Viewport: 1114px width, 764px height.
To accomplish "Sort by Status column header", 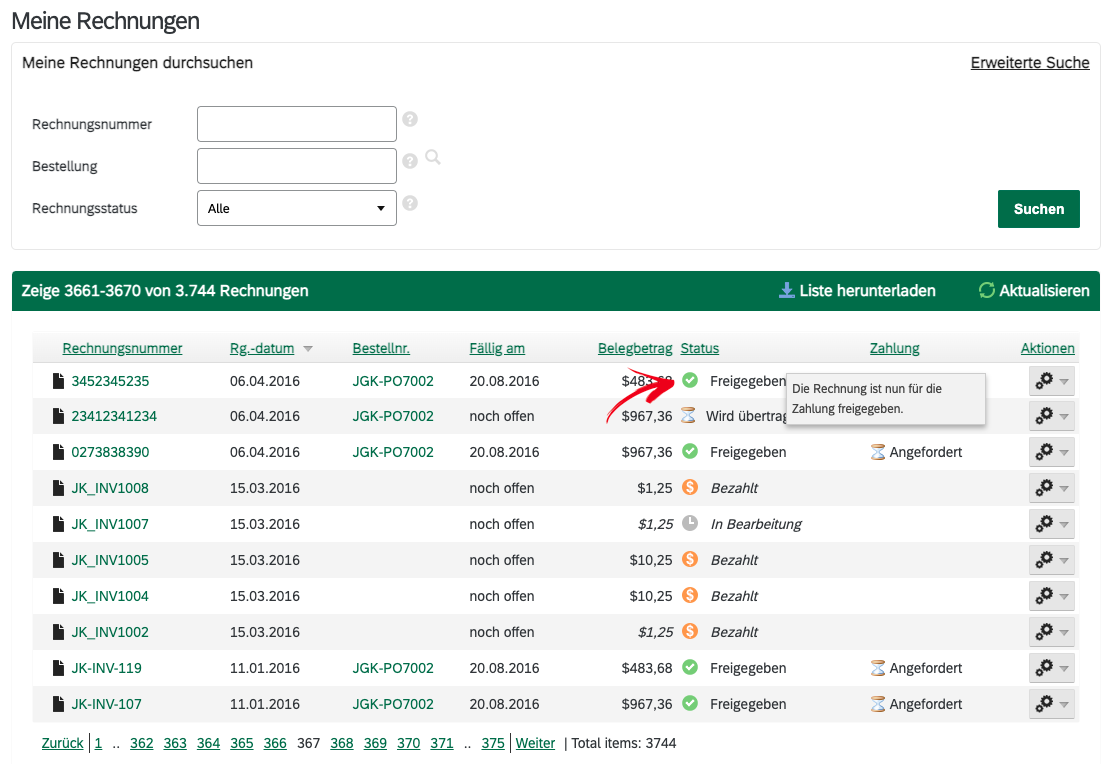I will click(x=700, y=348).
